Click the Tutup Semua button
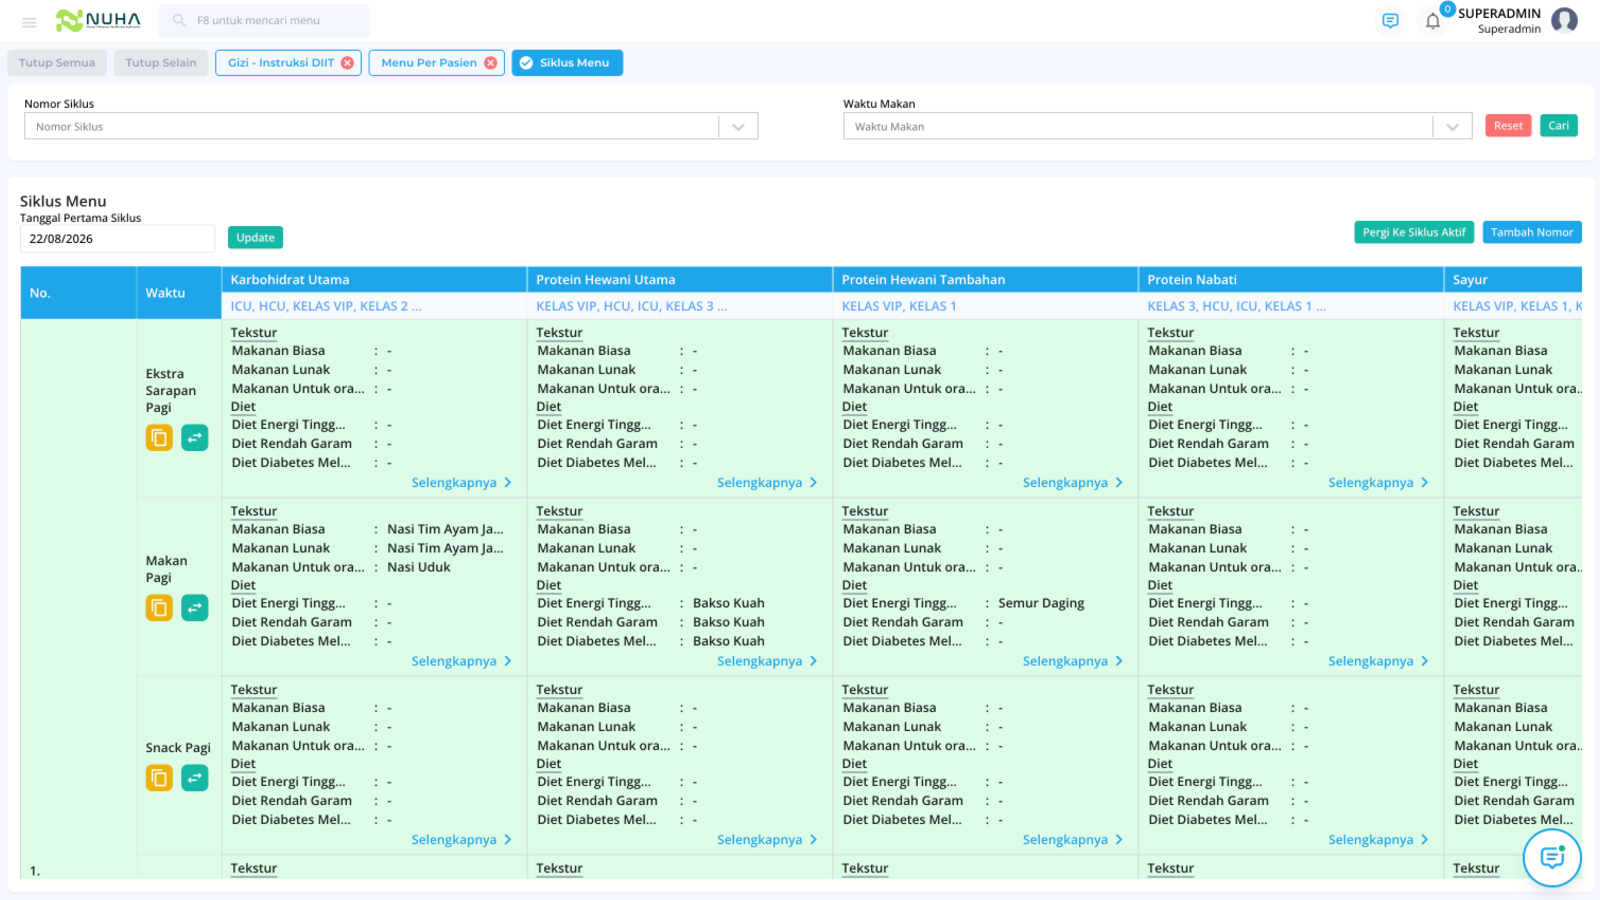 57,63
